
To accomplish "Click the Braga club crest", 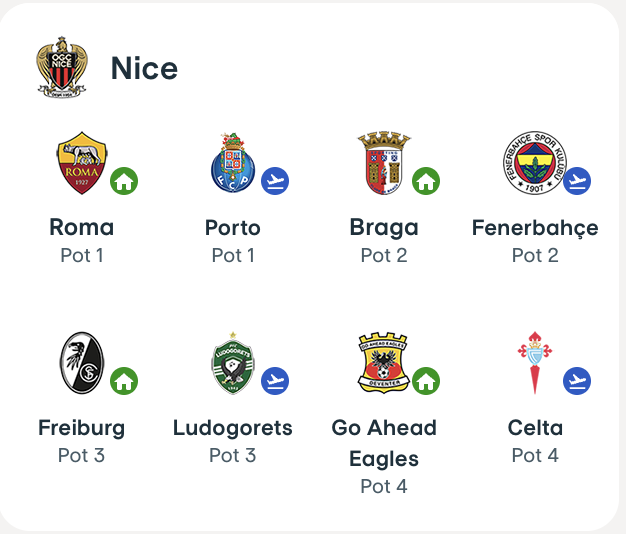I will tap(383, 163).
